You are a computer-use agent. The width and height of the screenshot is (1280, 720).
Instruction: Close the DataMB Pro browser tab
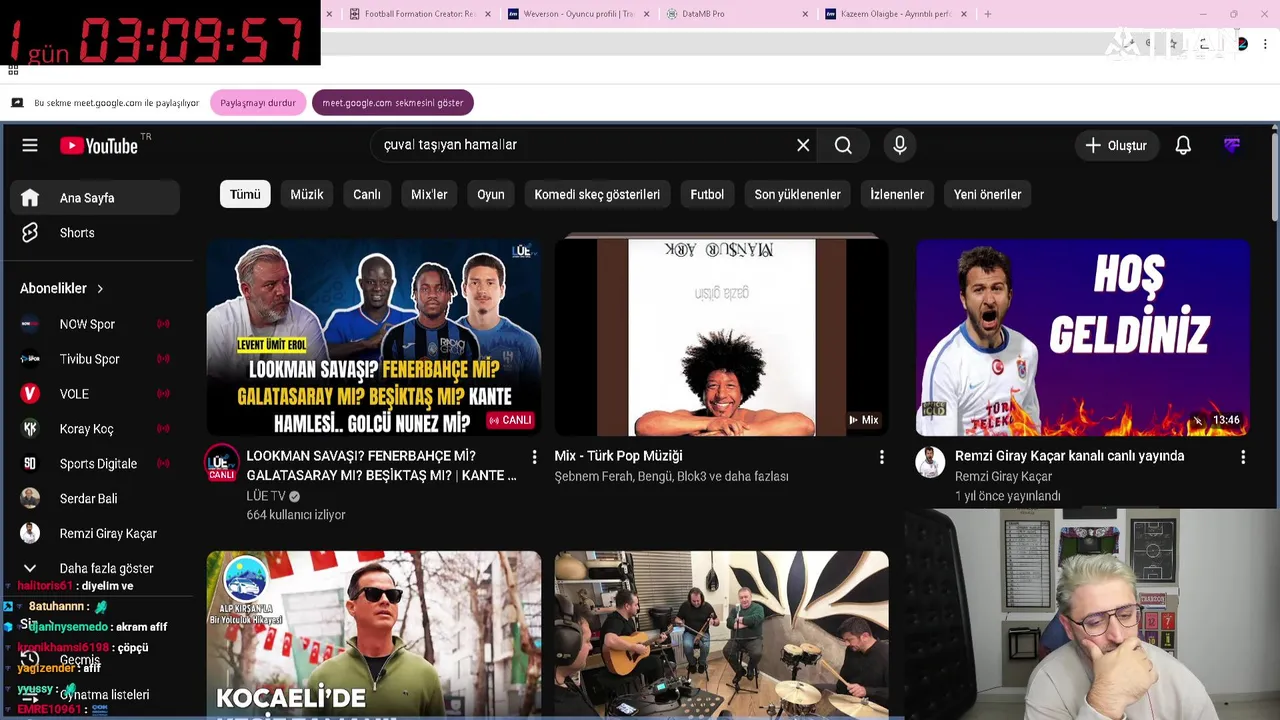point(805,14)
